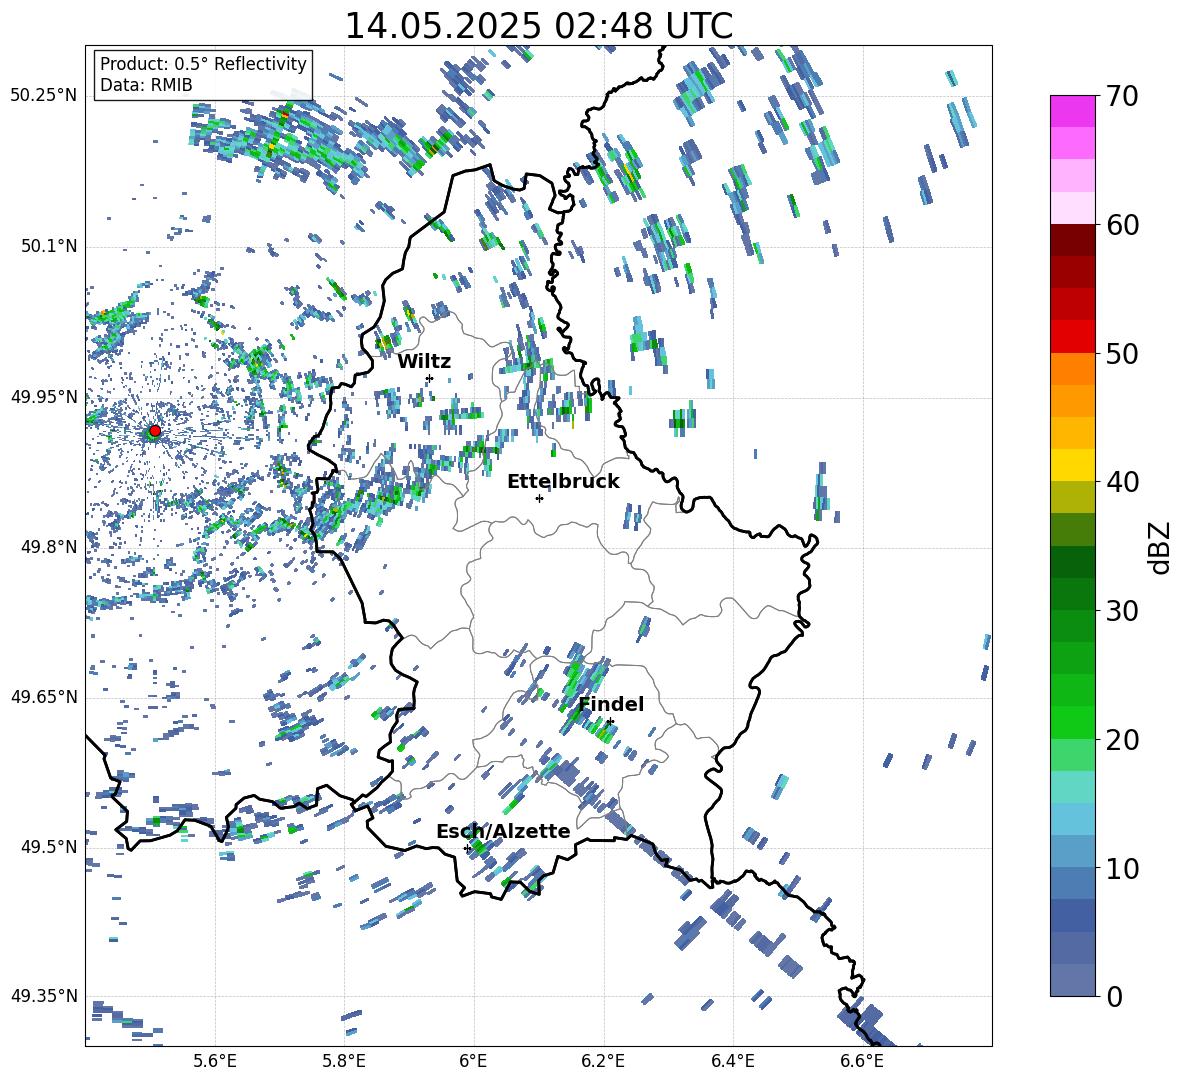The width and height of the screenshot is (1184, 1081).
Task: Click the orange colorbar segment below 50
Action: [1072, 369]
